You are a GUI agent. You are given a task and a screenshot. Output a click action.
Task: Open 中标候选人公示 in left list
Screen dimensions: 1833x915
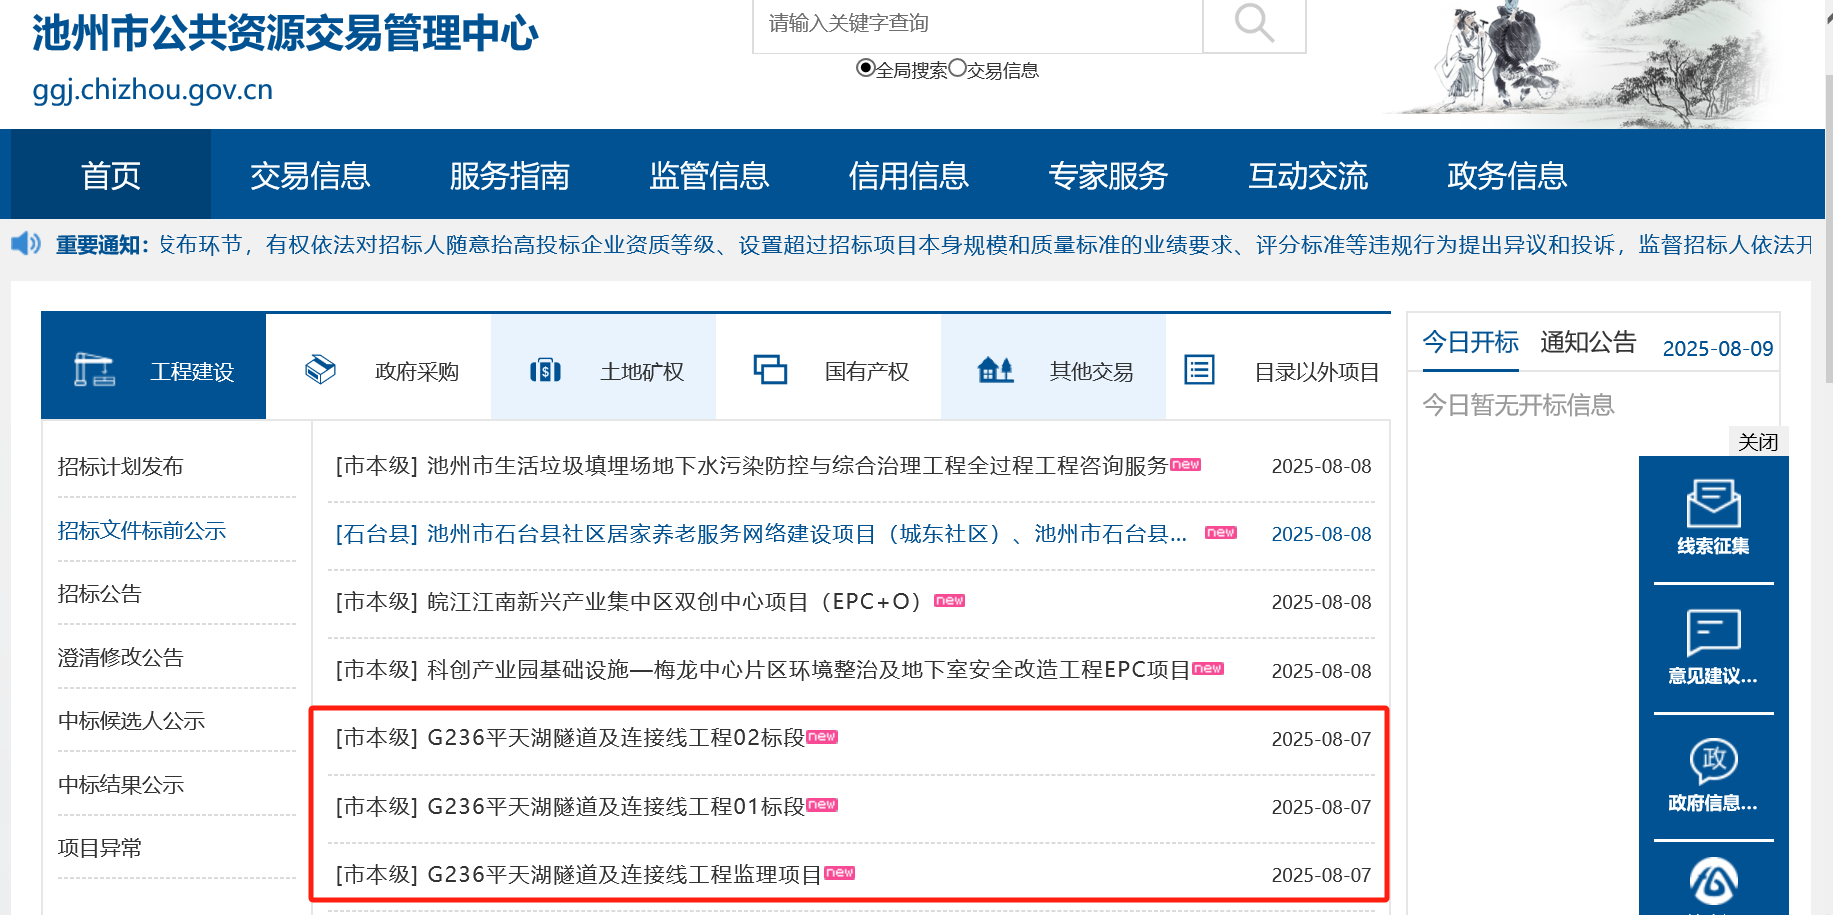(x=131, y=720)
